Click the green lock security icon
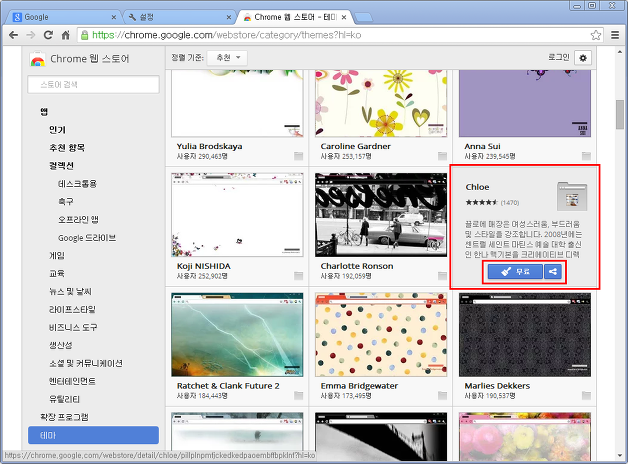The width and height of the screenshot is (628, 464). [x=85, y=35]
